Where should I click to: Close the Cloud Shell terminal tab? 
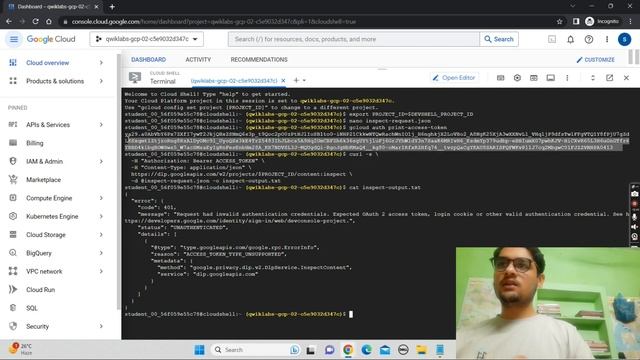[283, 81]
